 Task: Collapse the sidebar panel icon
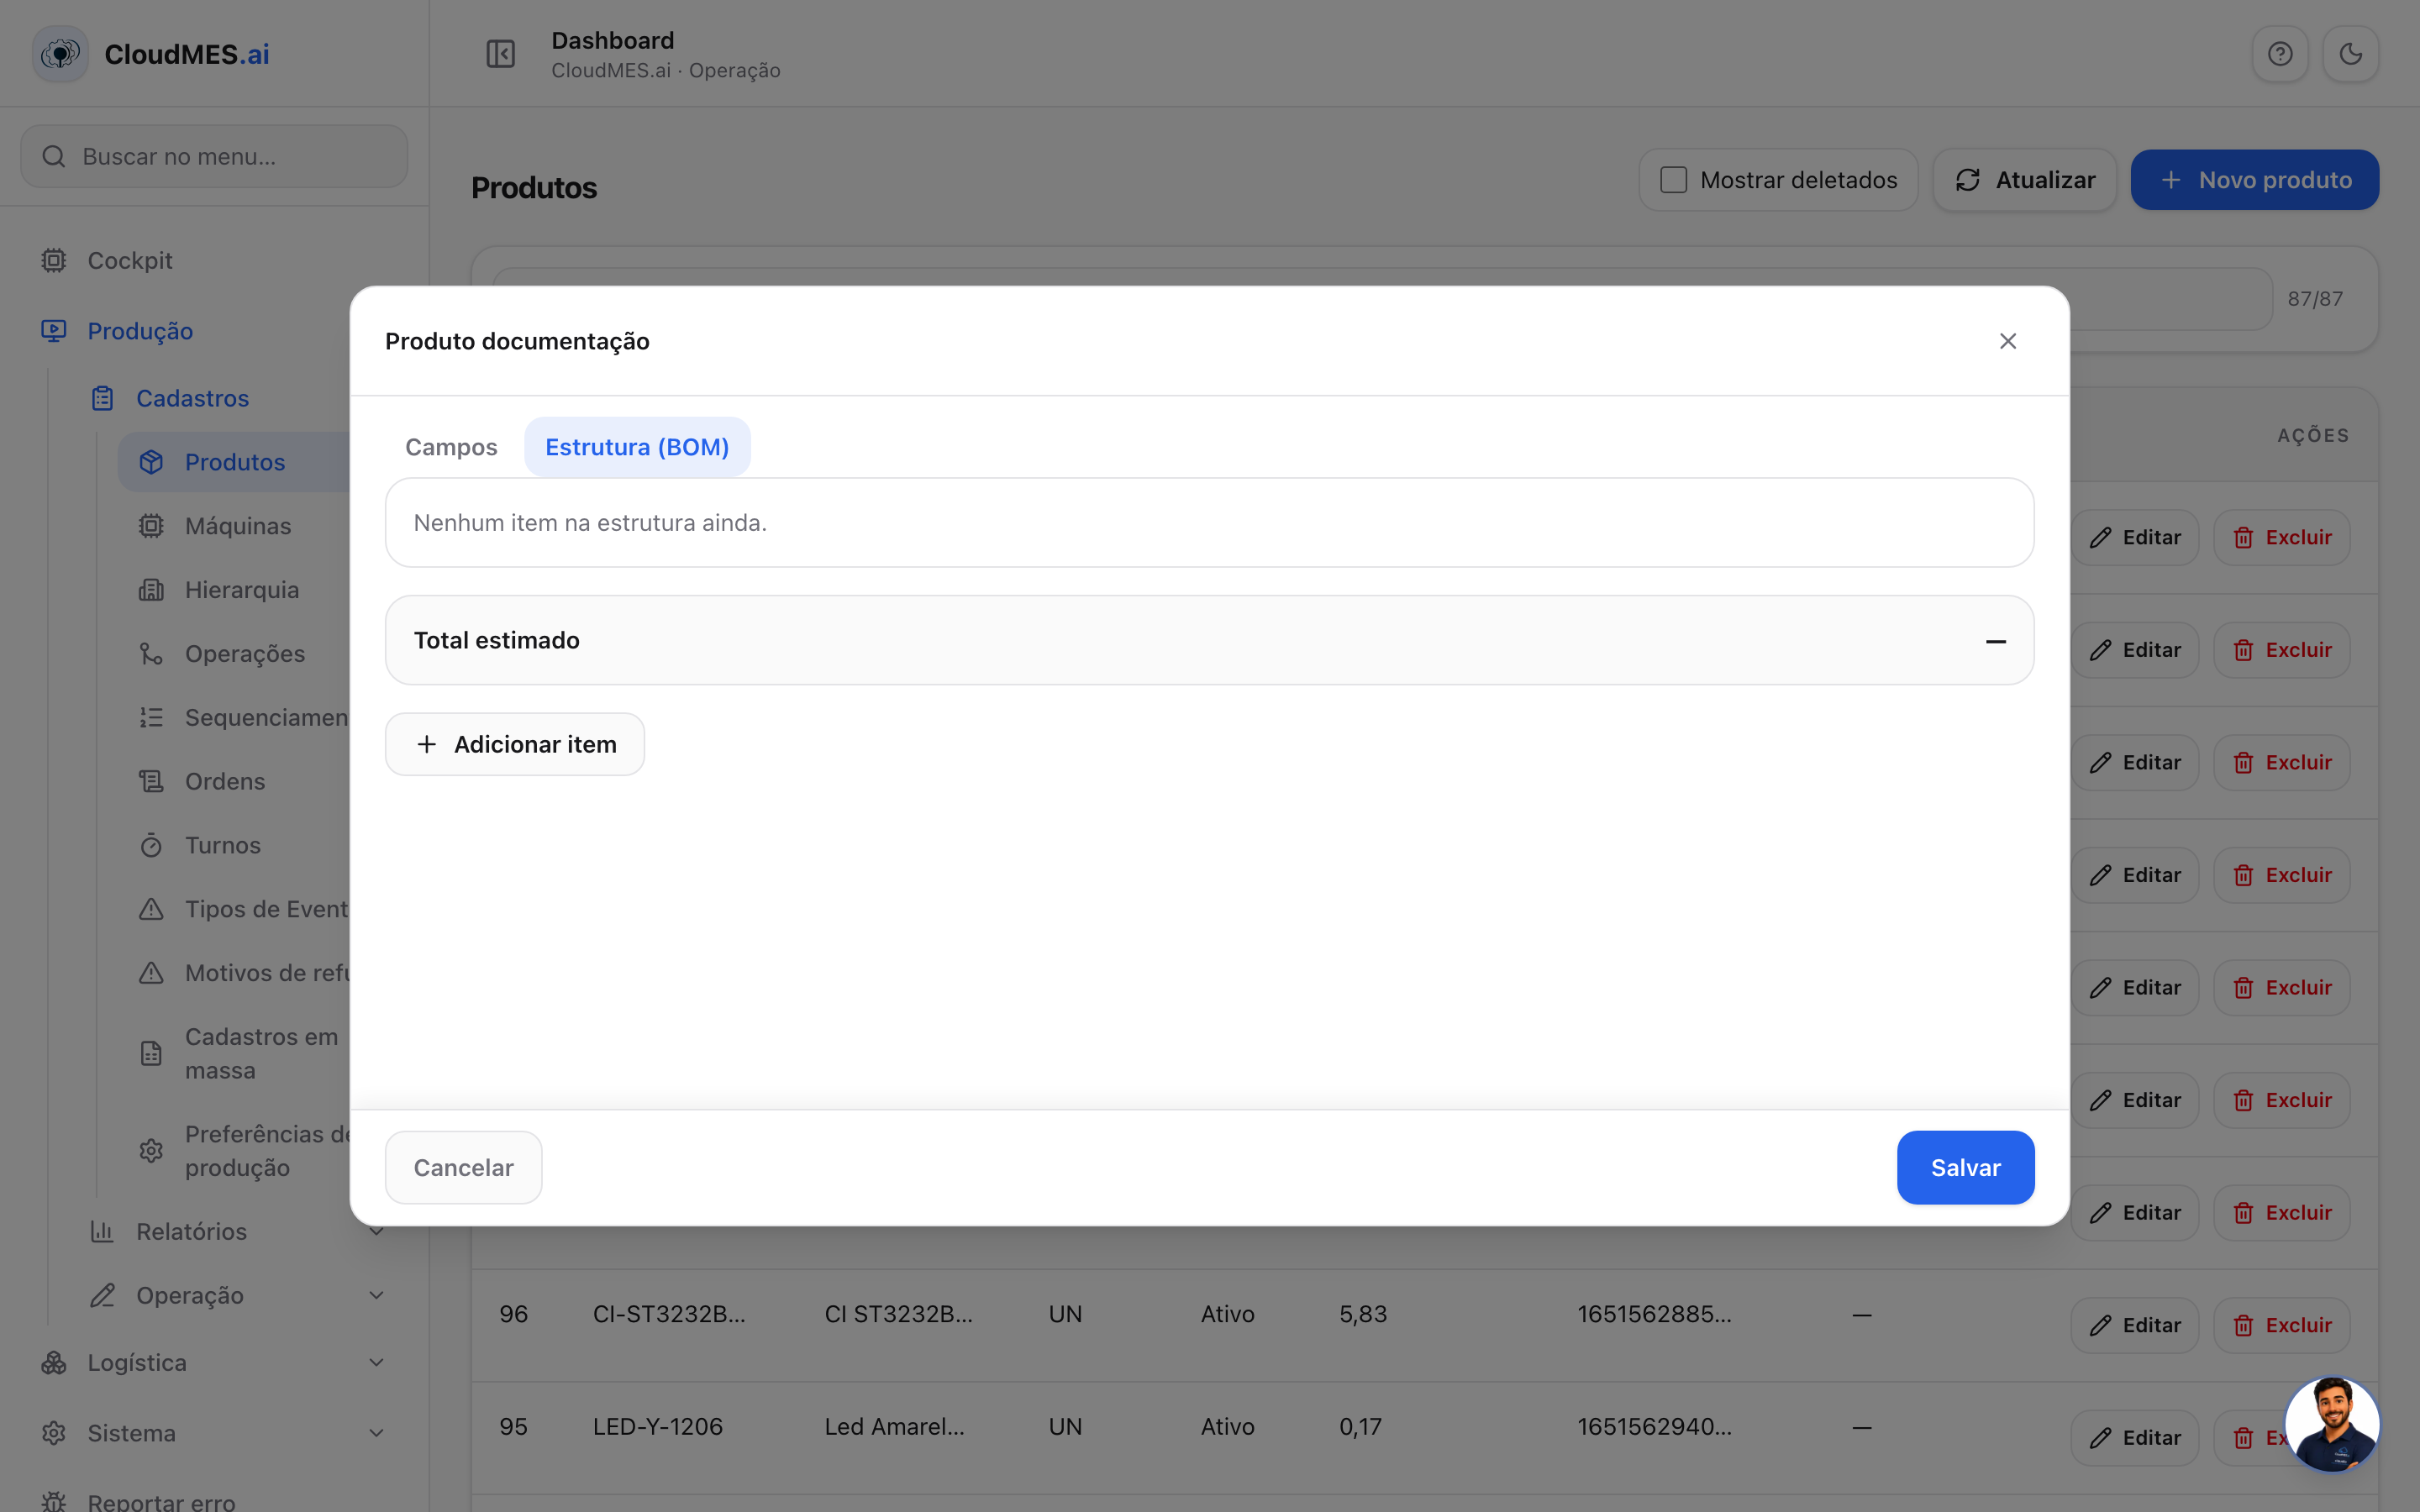coord(500,54)
